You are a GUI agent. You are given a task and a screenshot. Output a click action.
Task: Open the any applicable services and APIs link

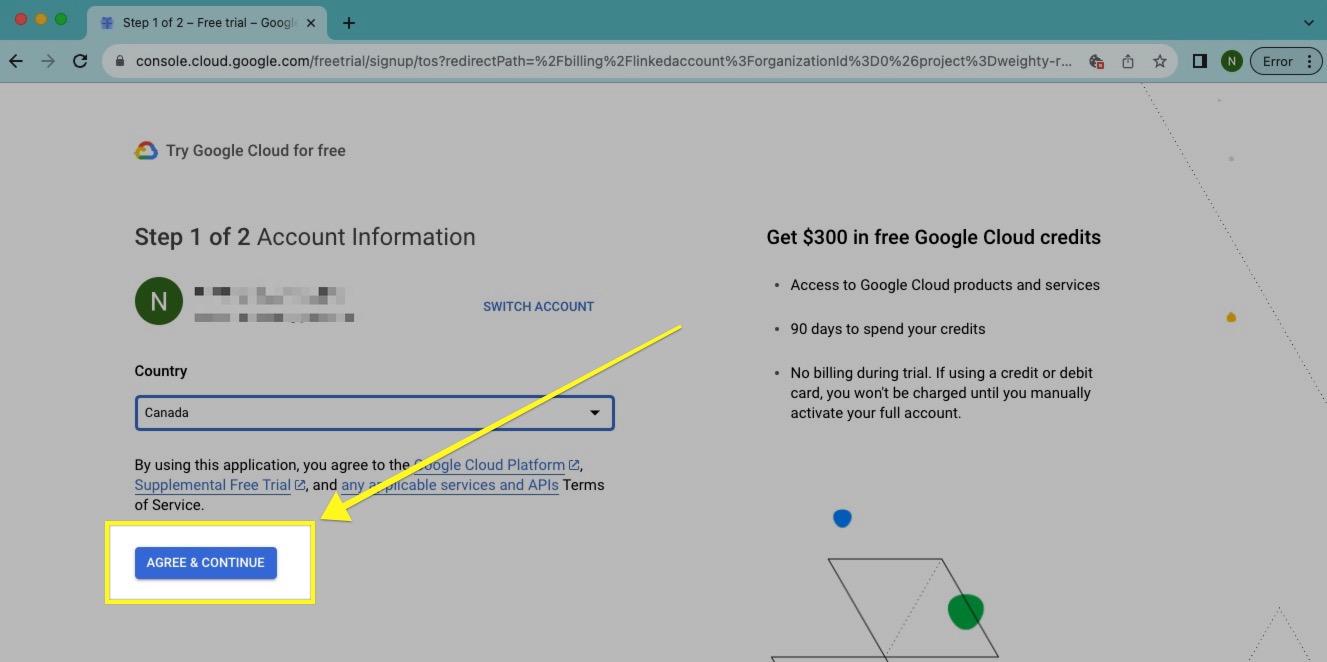(450, 485)
